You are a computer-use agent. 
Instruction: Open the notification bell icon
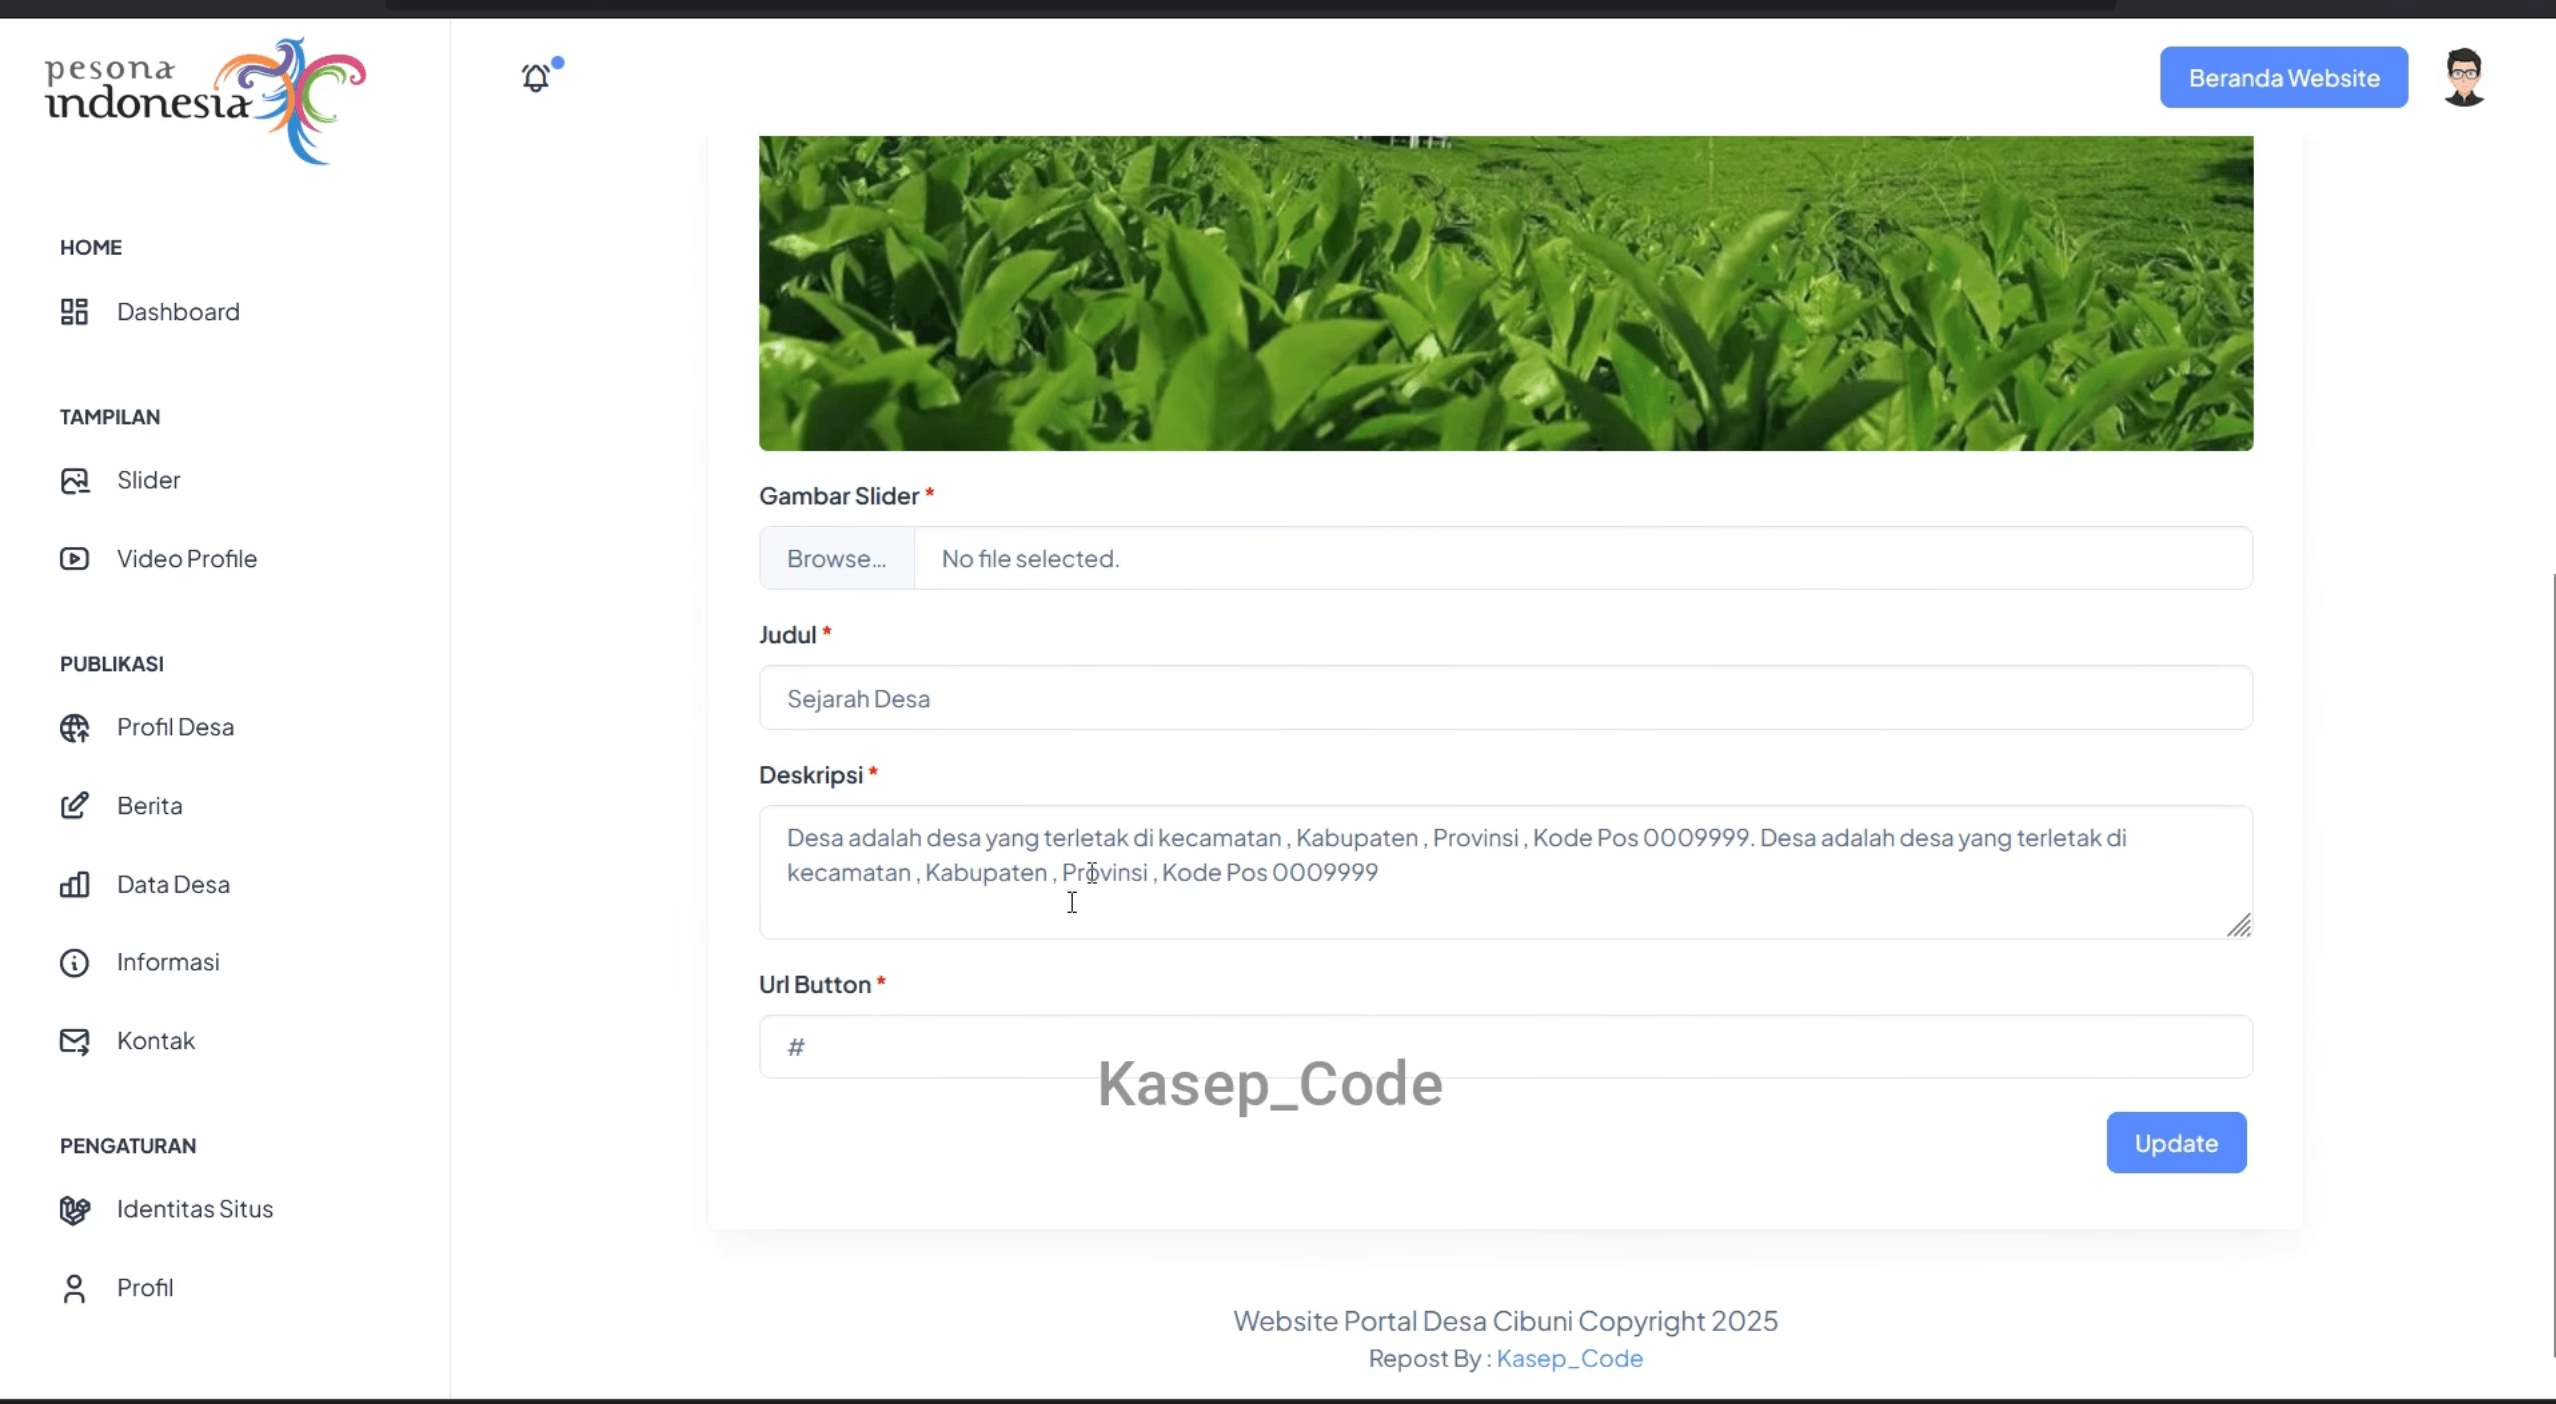[537, 77]
